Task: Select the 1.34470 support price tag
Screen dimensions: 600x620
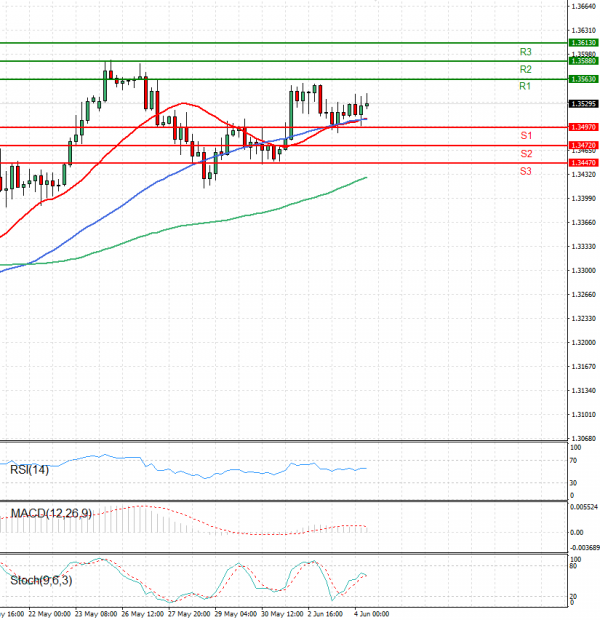Action: 583,162
